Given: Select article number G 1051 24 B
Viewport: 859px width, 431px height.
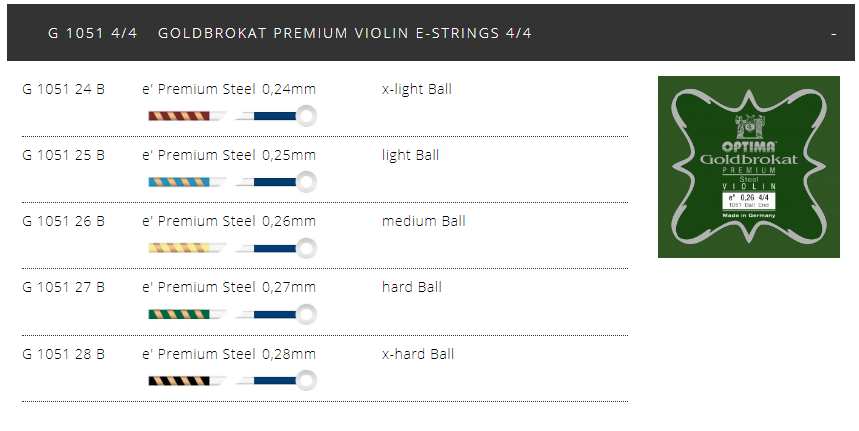Looking at the screenshot, I should click(x=63, y=89).
